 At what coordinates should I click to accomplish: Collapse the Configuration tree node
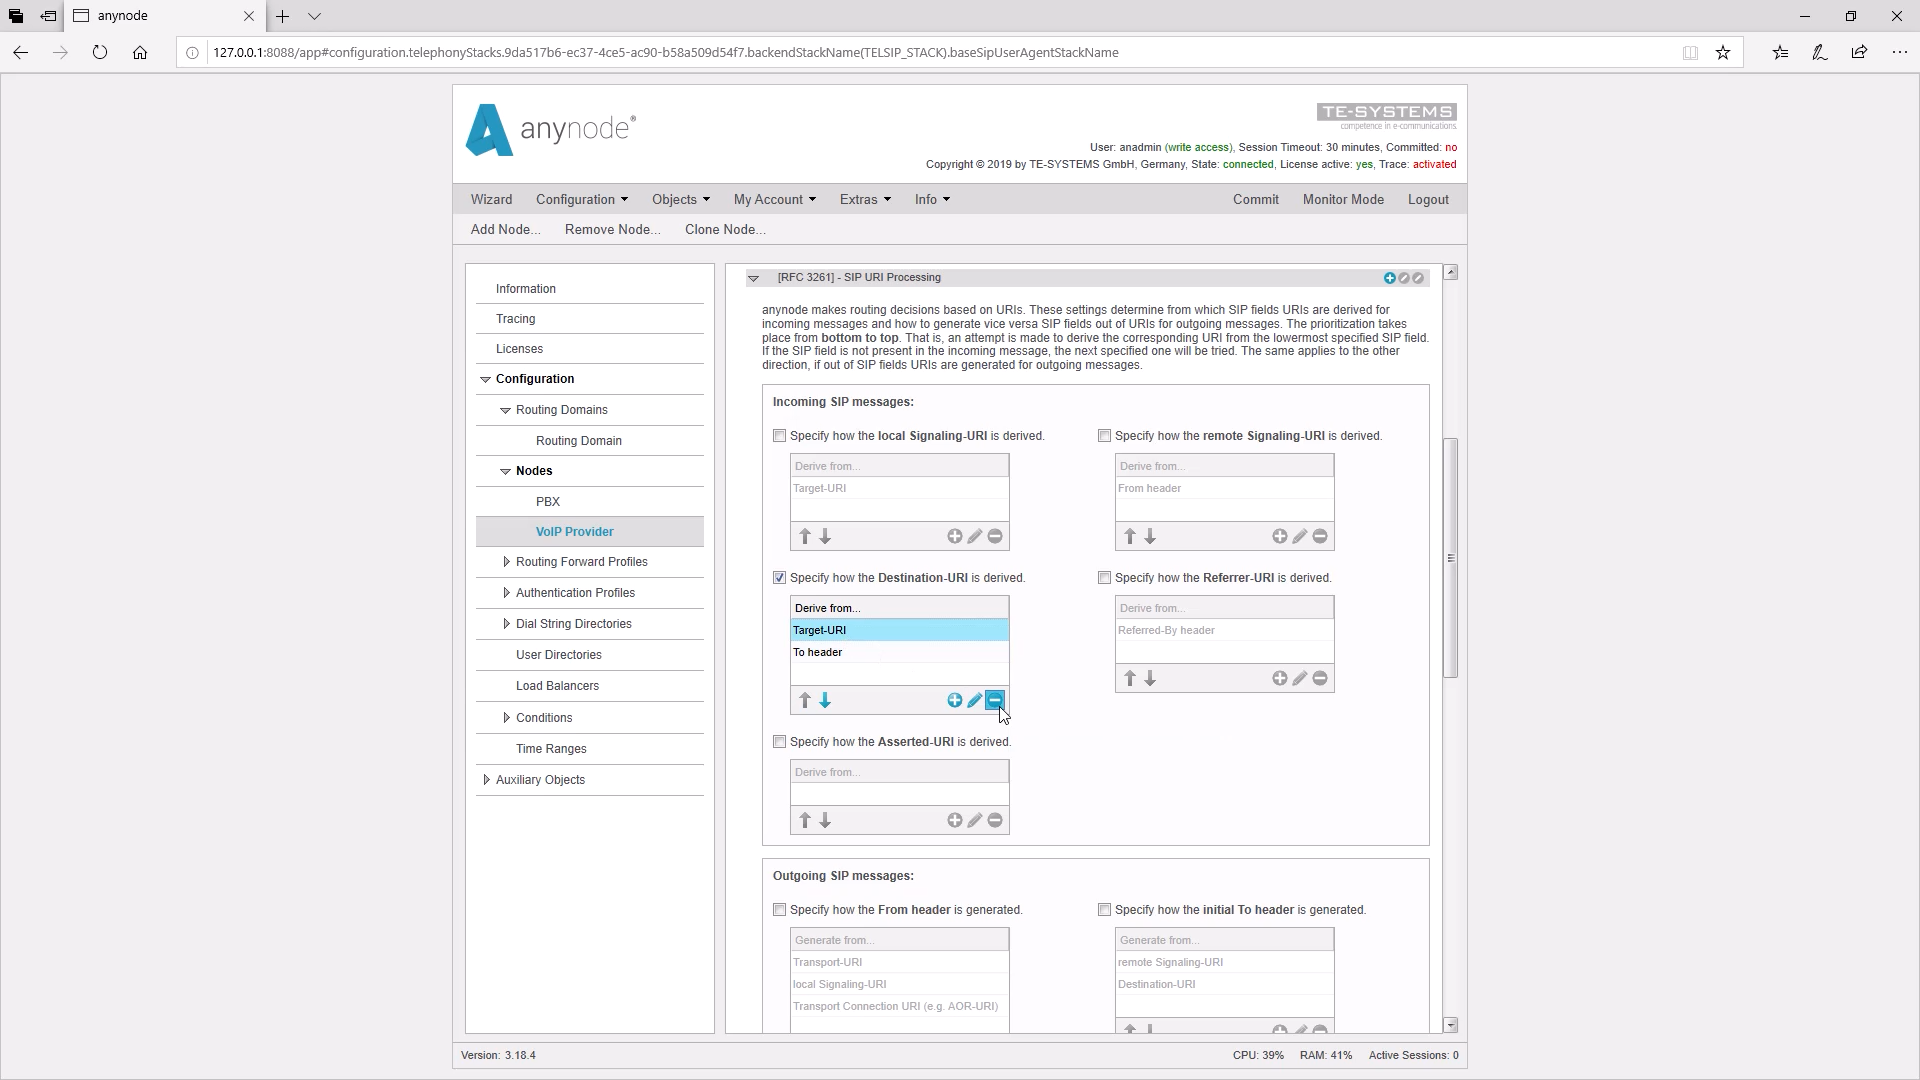tap(486, 380)
